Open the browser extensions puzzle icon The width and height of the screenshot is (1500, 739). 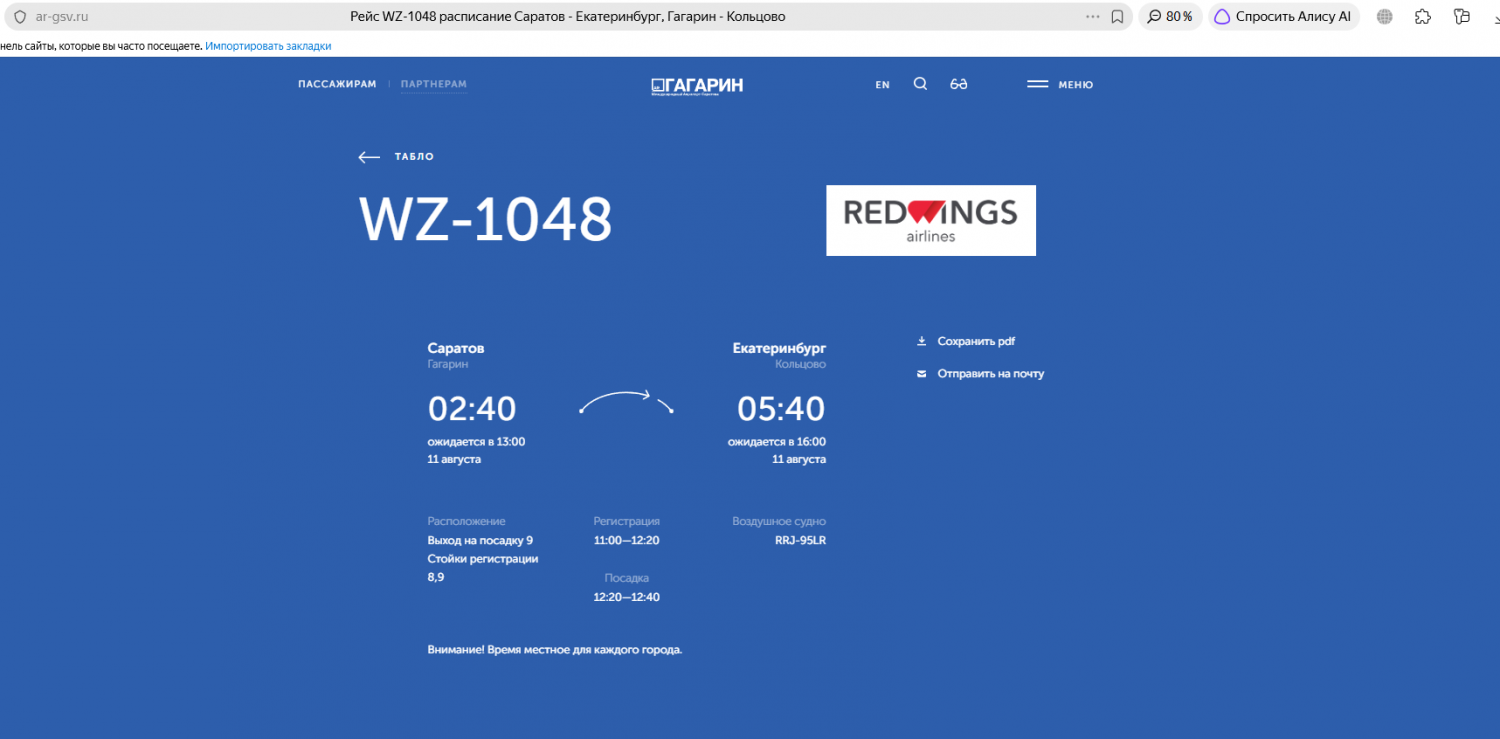click(x=1423, y=17)
